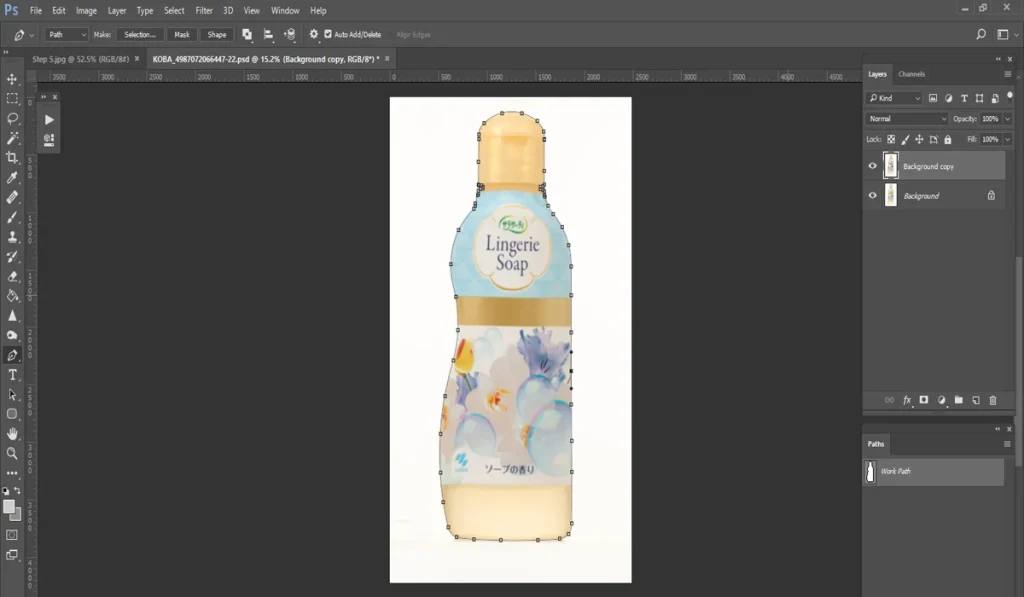The width and height of the screenshot is (1024, 597).
Task: Open the Paths panel menu
Action: click(1007, 444)
